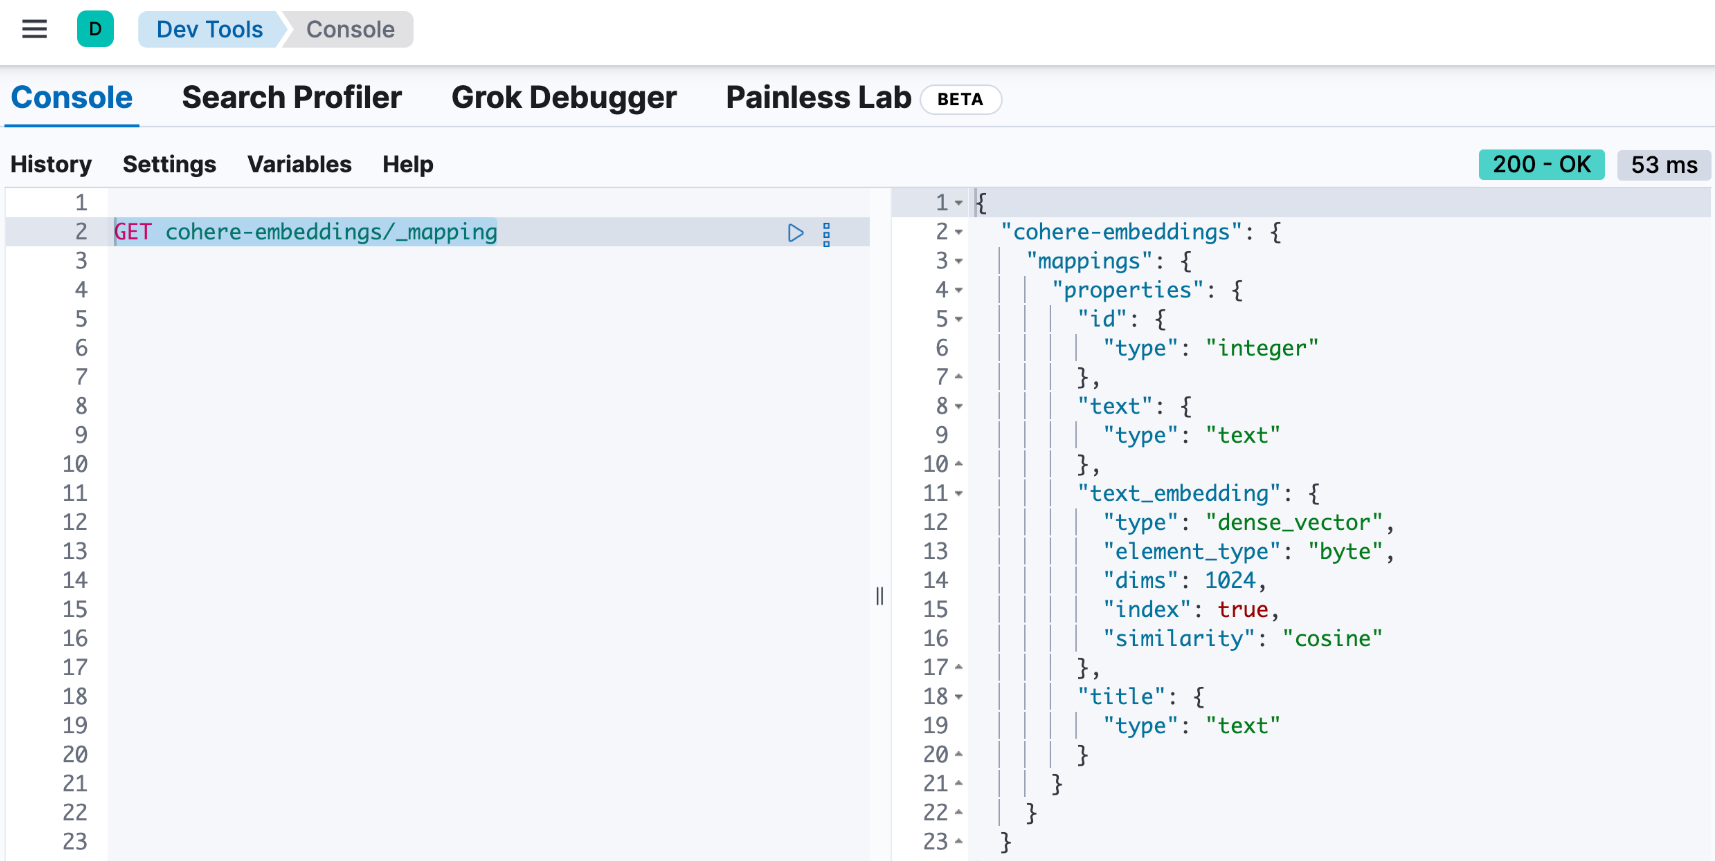Click "cohere-embeddings/_mapping" path in editor
Screen dimensions: 1715x861
point(331,232)
